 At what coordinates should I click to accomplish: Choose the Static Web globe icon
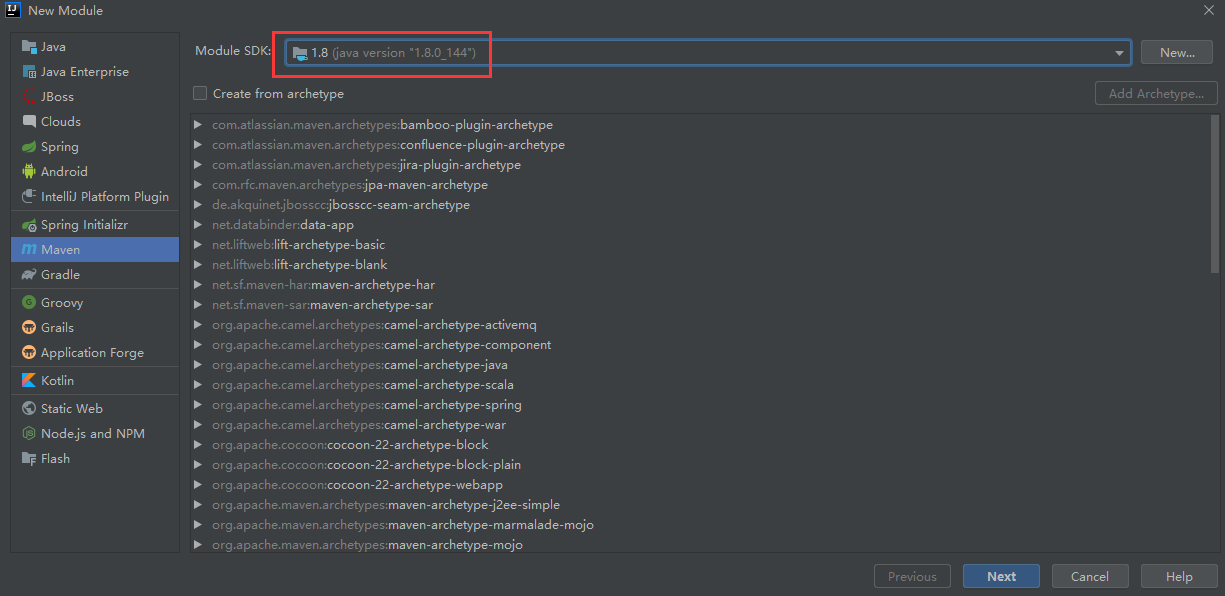(29, 409)
